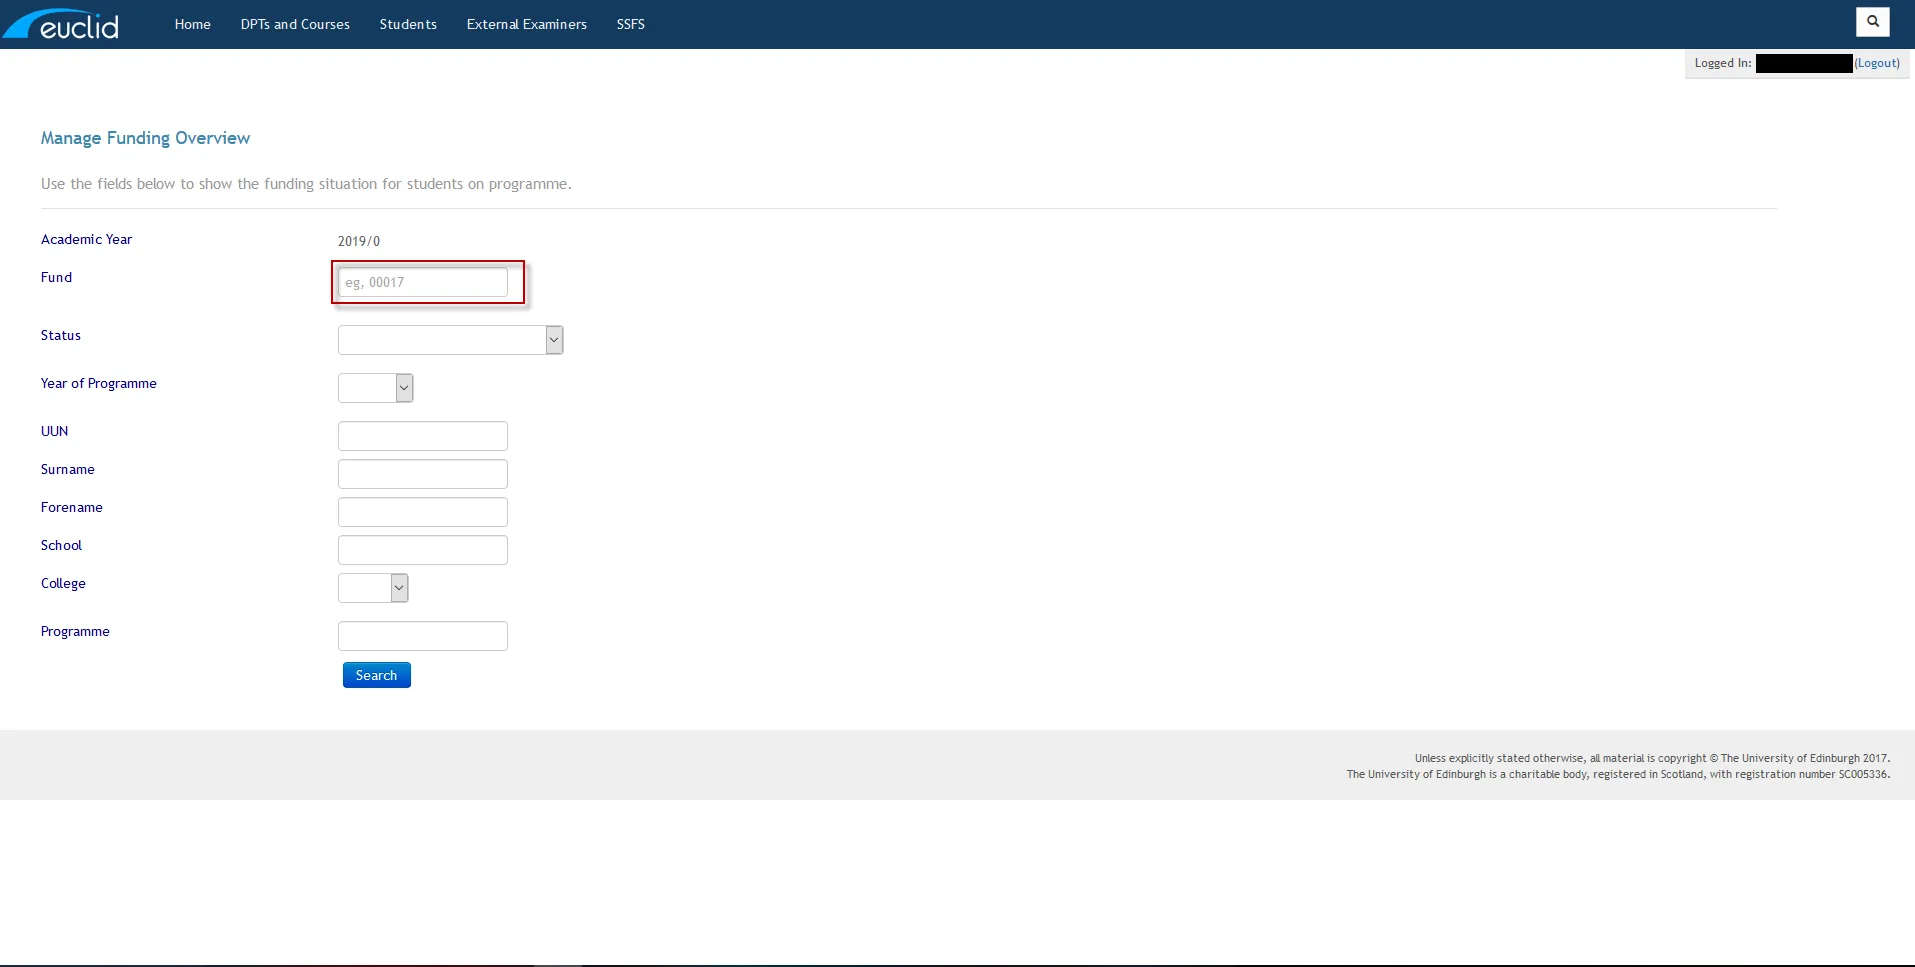Click the blacked-out logged-in username area
The width and height of the screenshot is (1915, 967).
coord(1803,63)
